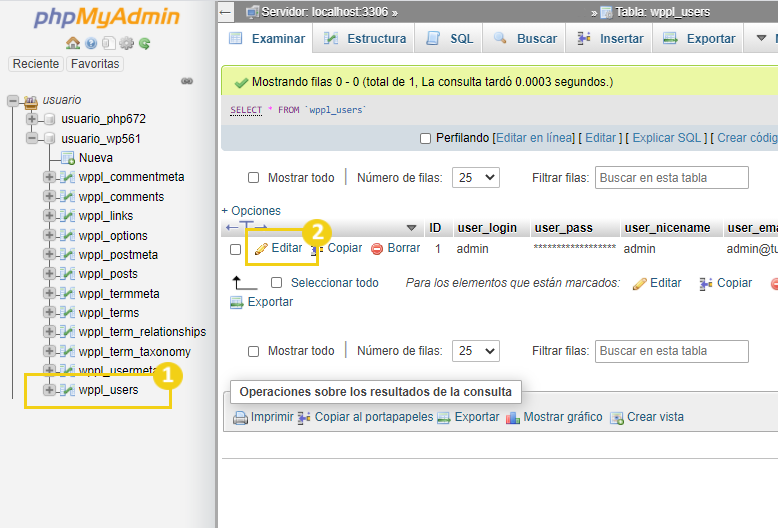Click the Reciente button
This screenshot has width=778, height=528.
pyautogui.click(x=36, y=64)
